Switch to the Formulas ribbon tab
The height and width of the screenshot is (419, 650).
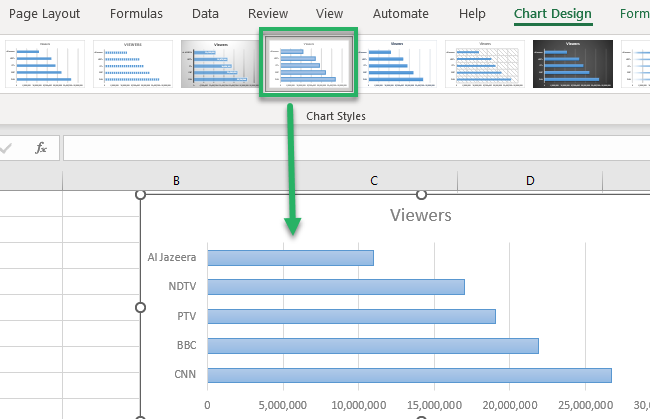point(136,14)
